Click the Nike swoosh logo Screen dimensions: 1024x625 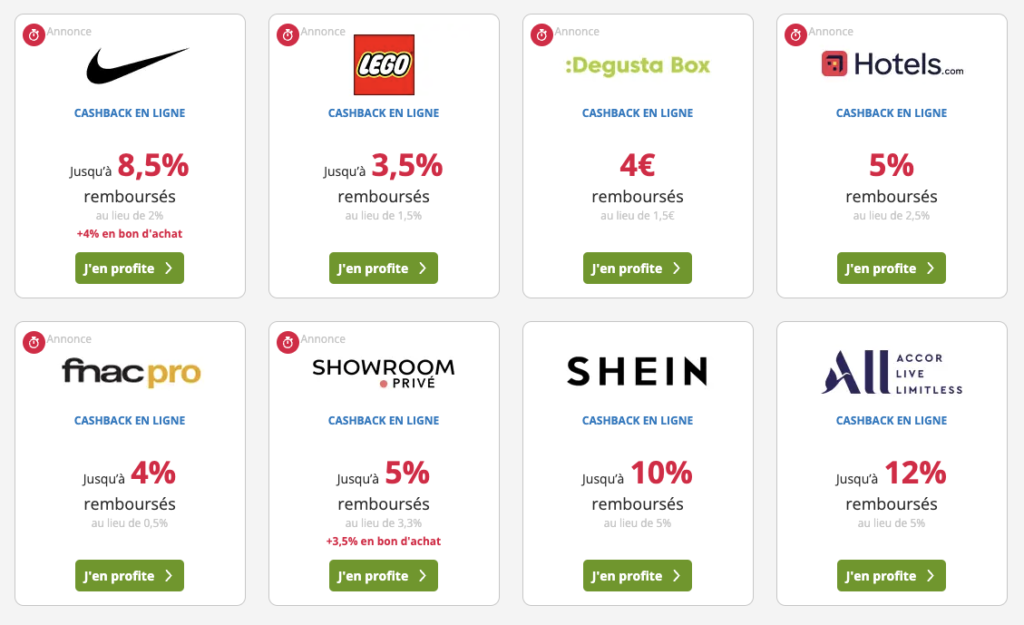pos(137,66)
